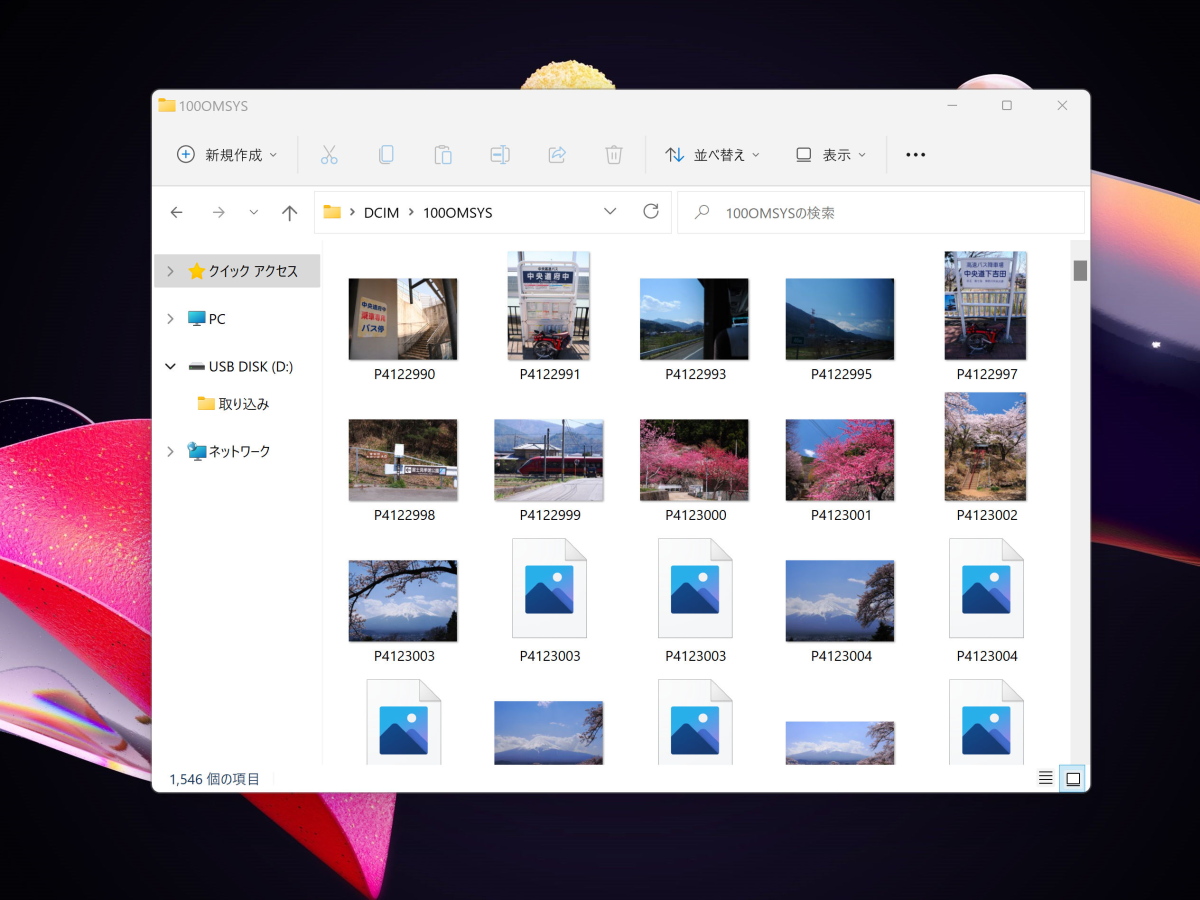Select the 取り込み folder icon
The height and width of the screenshot is (900, 1200).
pyautogui.click(x=206, y=404)
